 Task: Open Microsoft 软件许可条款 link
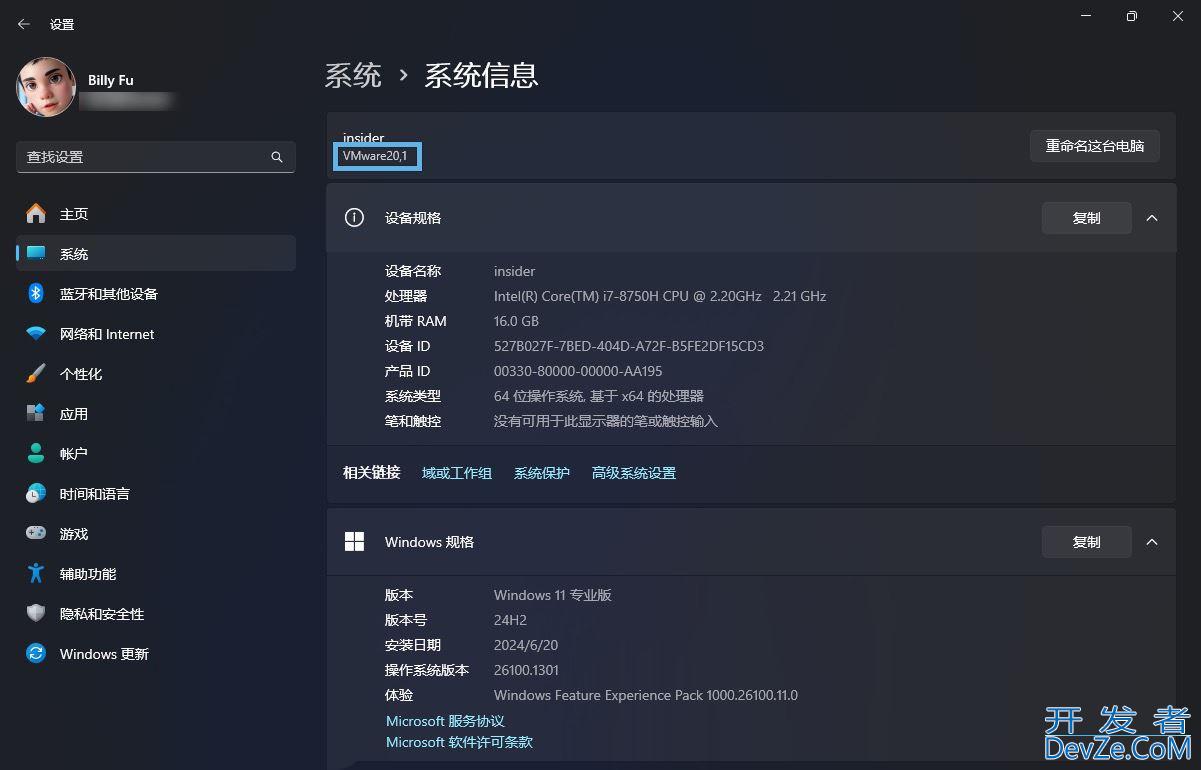point(459,742)
